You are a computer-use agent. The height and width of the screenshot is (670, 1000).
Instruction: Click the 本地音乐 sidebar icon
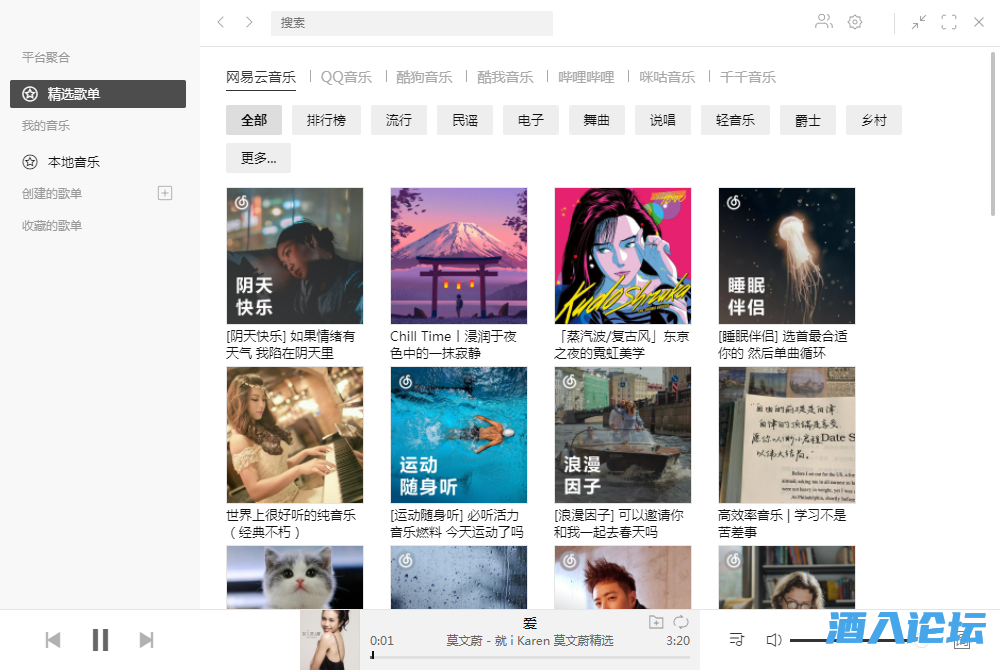30,162
